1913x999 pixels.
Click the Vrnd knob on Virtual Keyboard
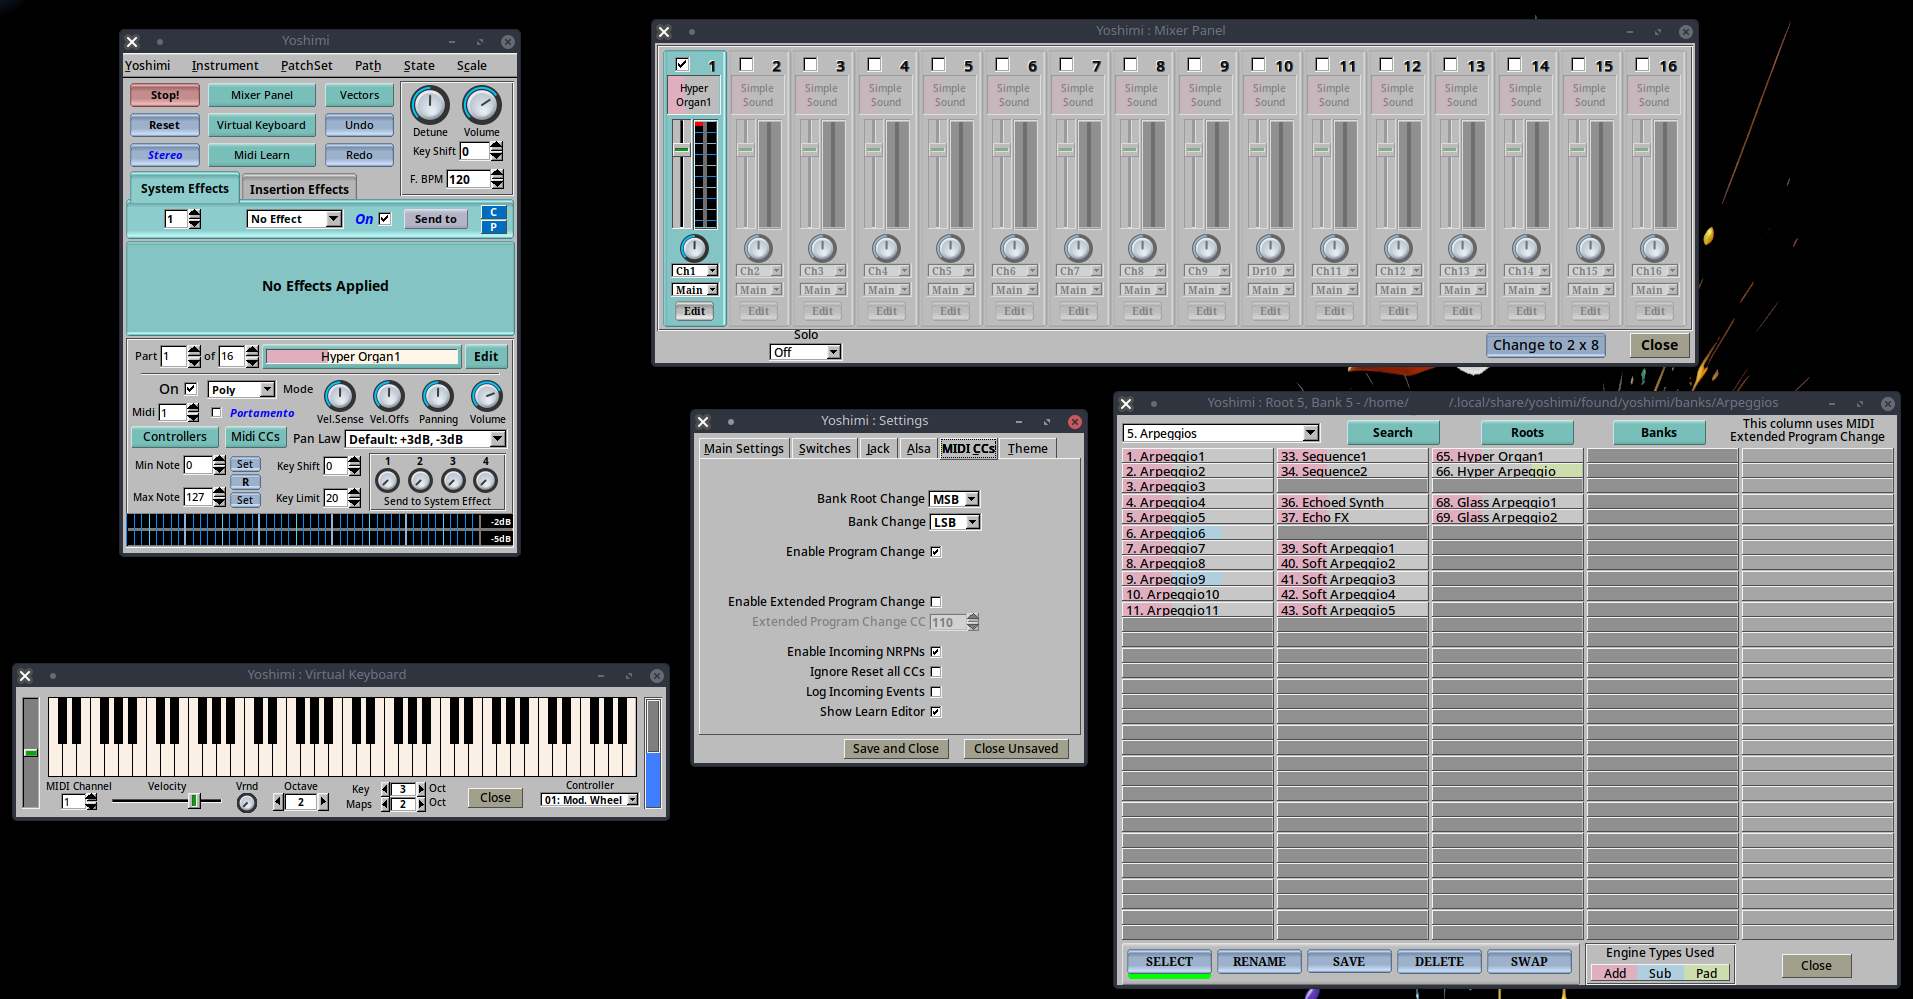pyautogui.click(x=247, y=802)
